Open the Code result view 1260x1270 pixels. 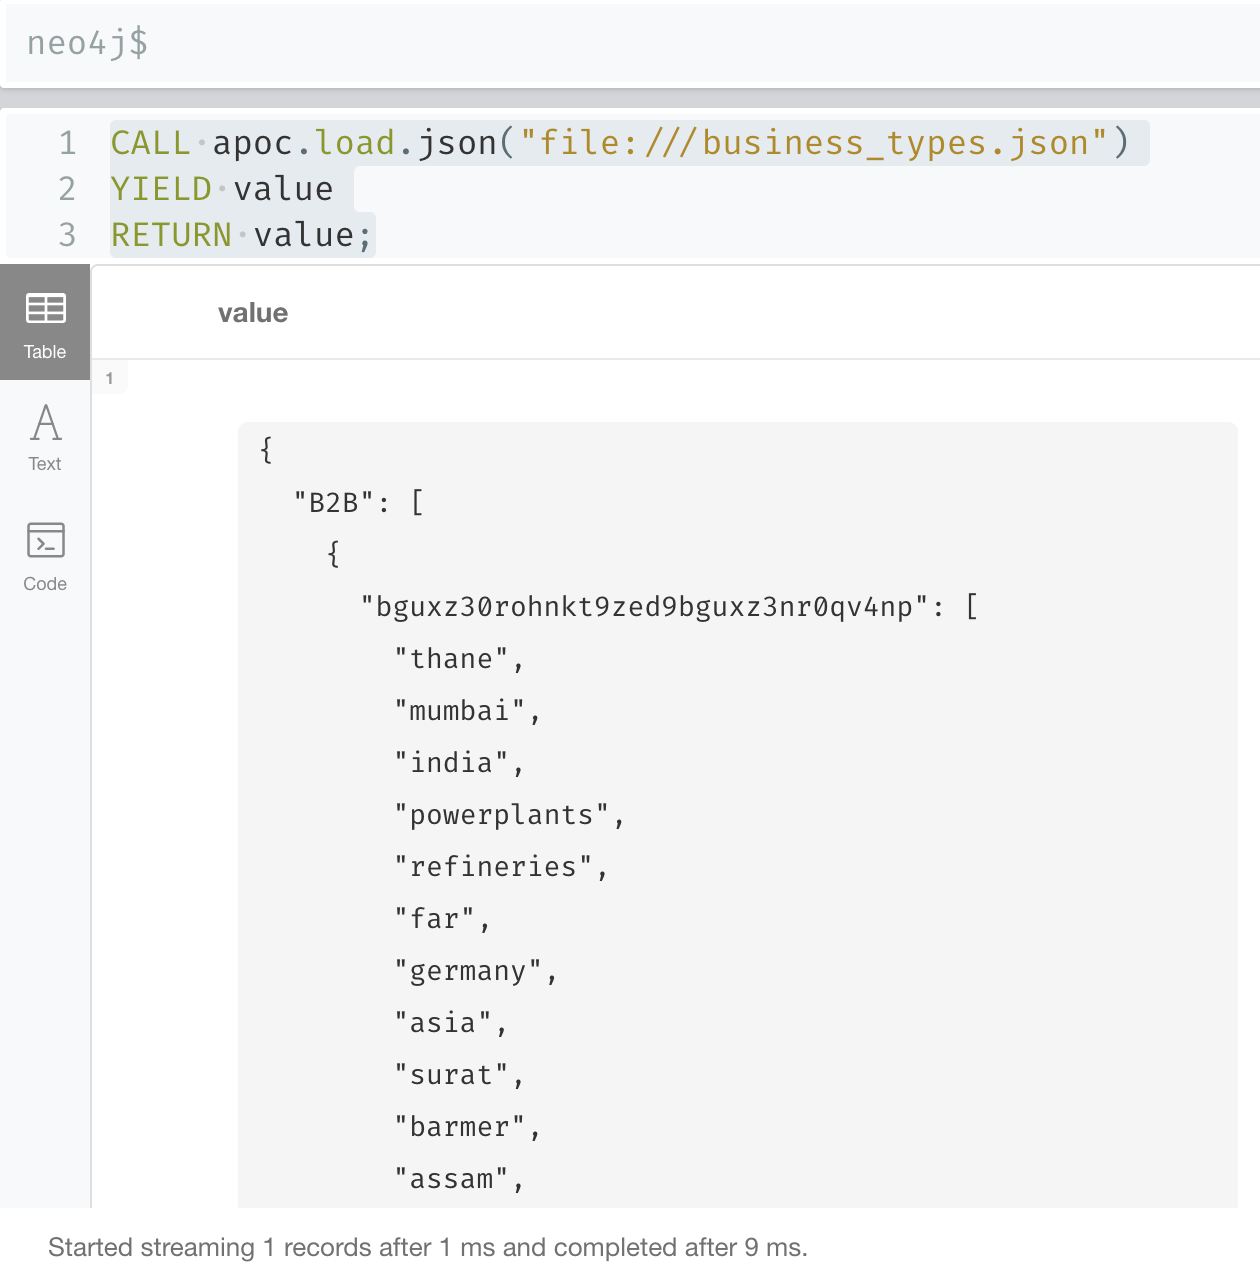click(45, 557)
